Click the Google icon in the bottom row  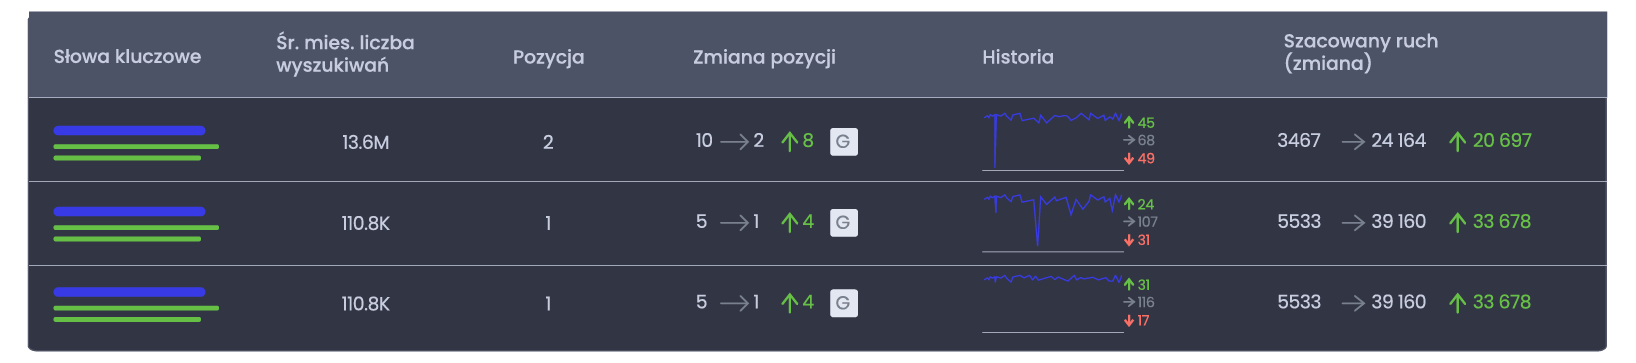[843, 303]
